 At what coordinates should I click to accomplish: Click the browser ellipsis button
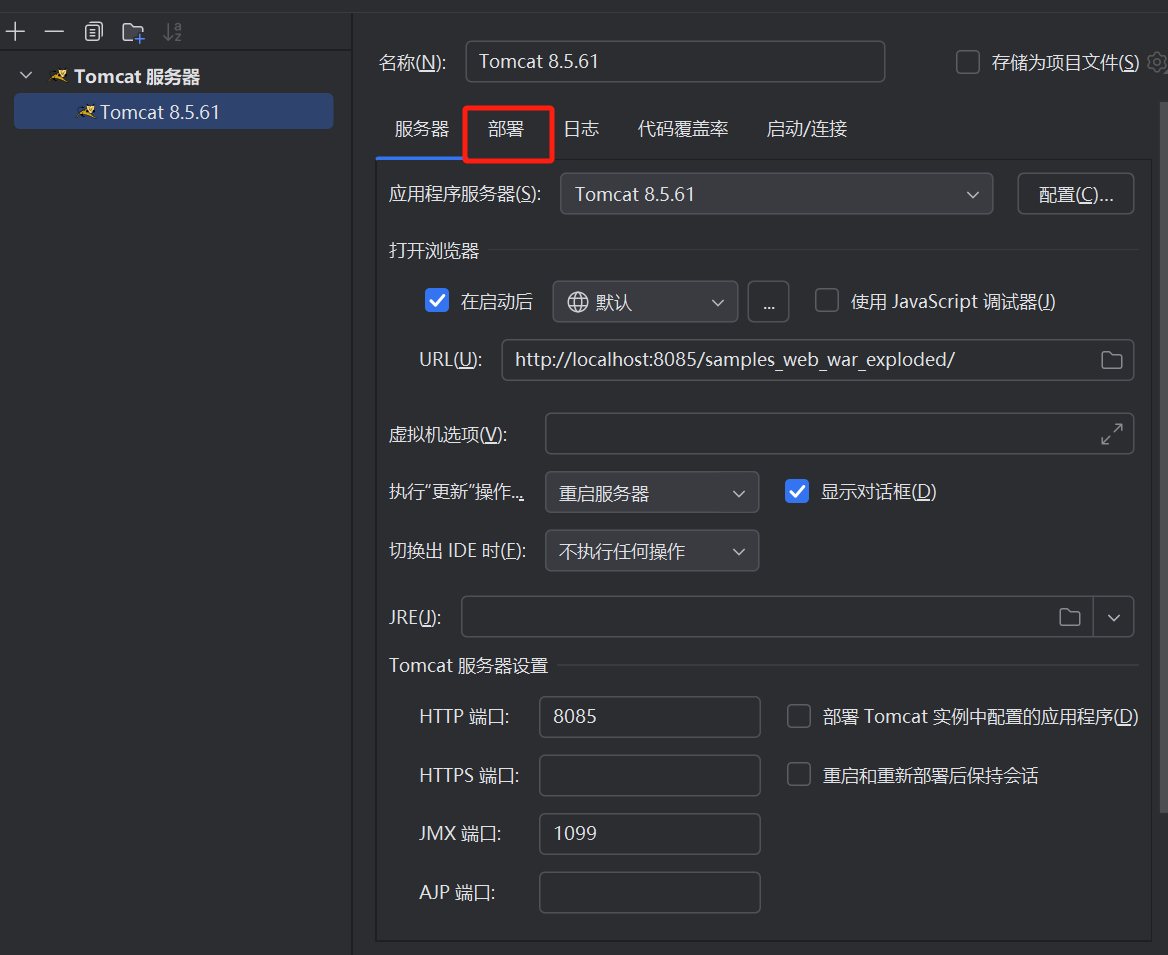pos(768,302)
